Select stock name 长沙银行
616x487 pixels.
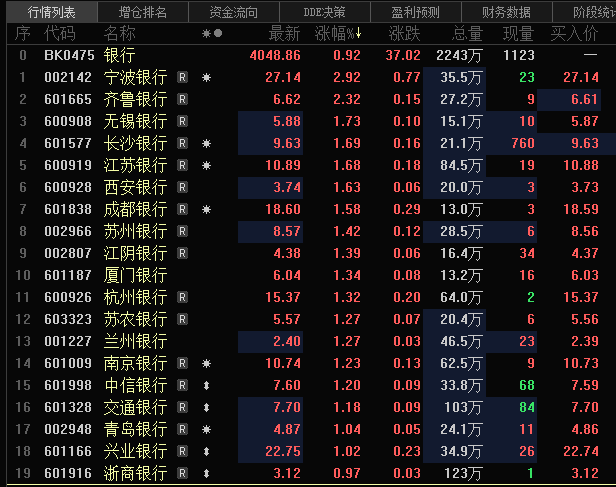point(136,143)
